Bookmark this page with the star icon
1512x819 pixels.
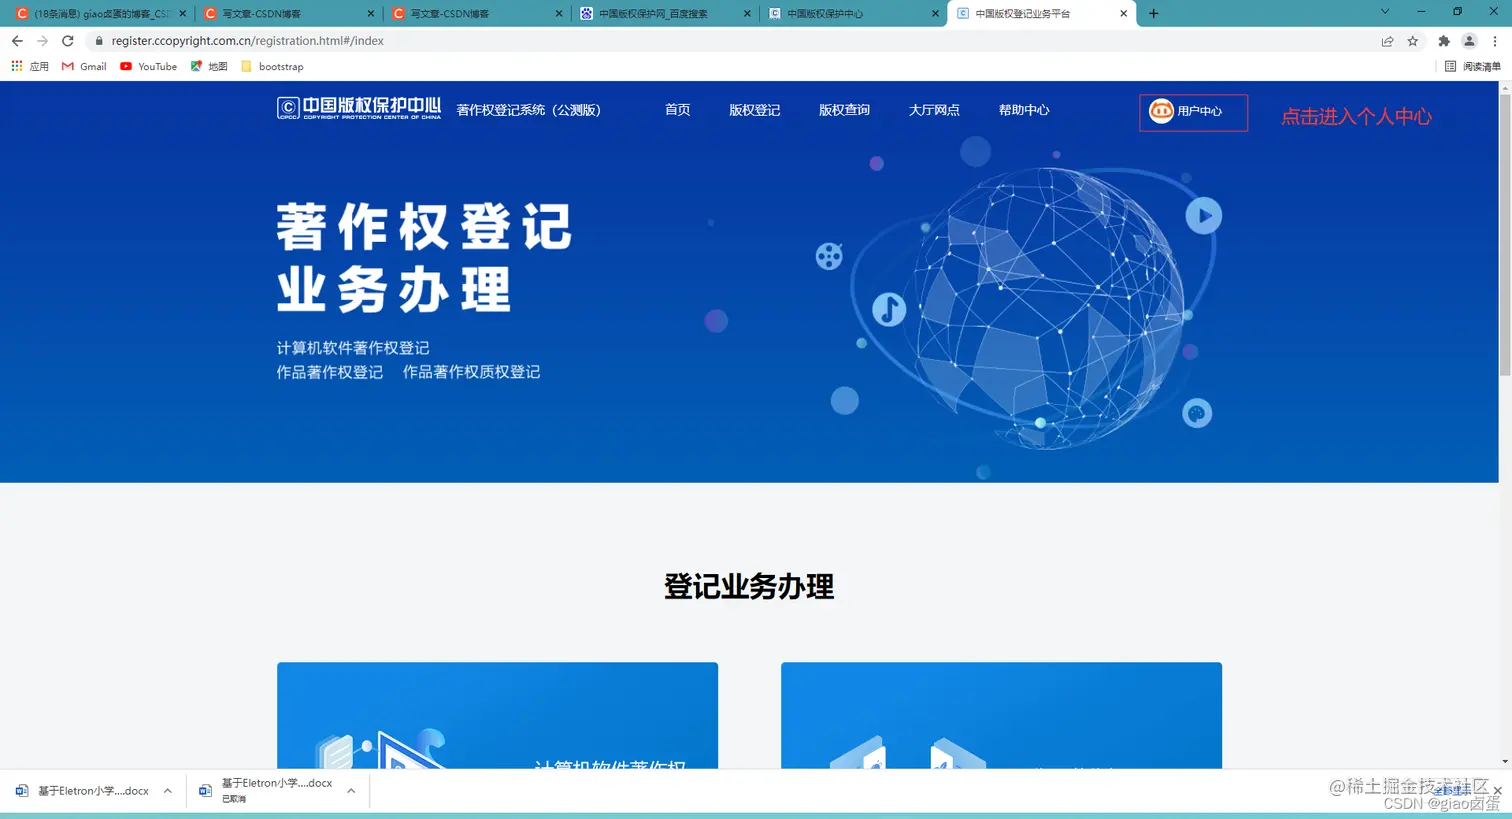point(1412,41)
